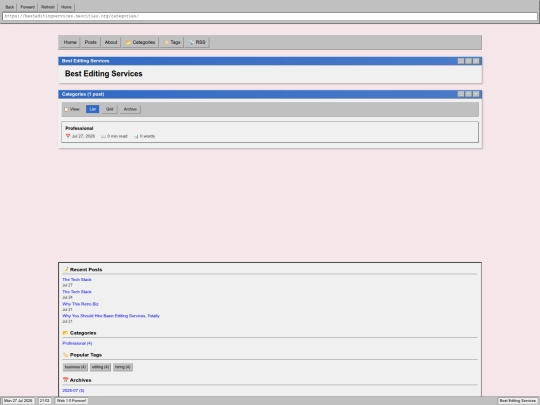Viewport: 540px width, 405px height.
Task: Open the 2026-07 archive link
Action: [73, 391]
